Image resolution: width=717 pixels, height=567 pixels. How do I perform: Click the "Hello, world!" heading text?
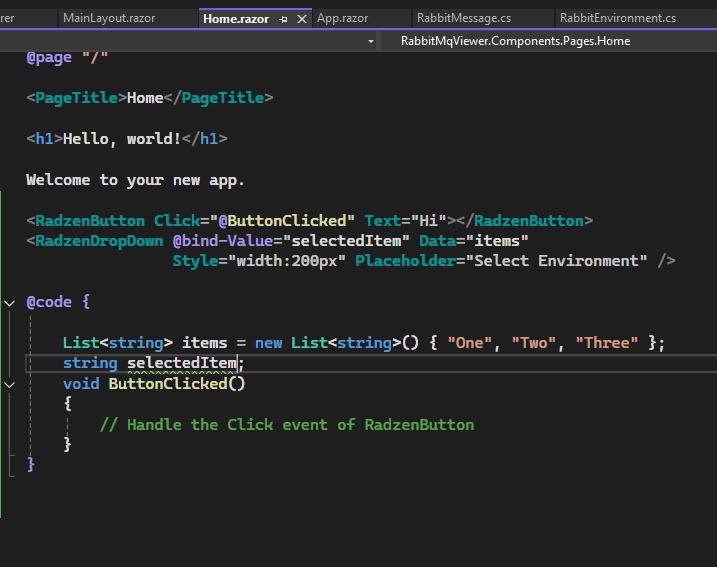pos(122,139)
